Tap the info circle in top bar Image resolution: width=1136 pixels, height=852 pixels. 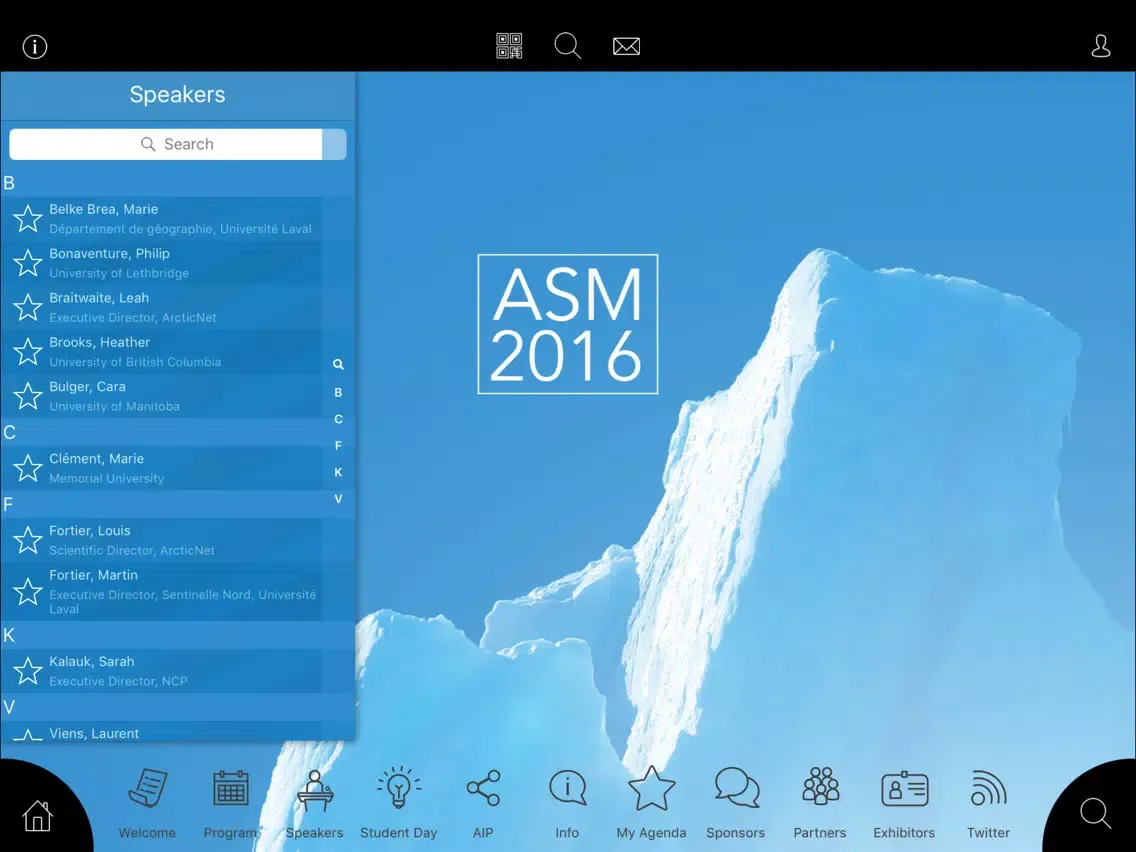[35, 47]
